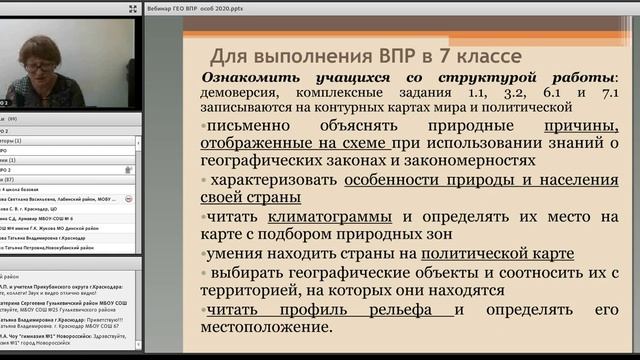Click chat message from гимназия №1 Новороссийск

[63, 340]
